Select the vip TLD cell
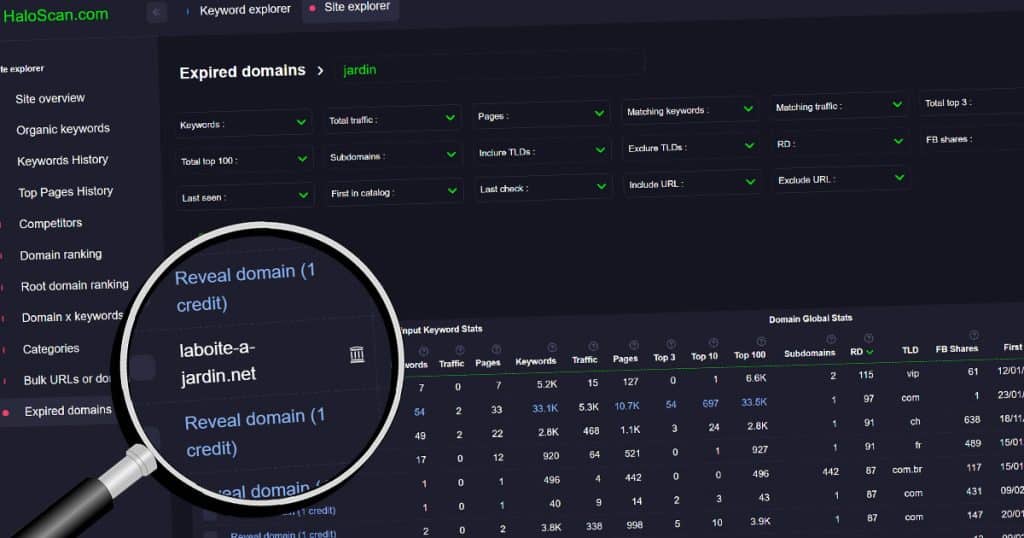 912,373
